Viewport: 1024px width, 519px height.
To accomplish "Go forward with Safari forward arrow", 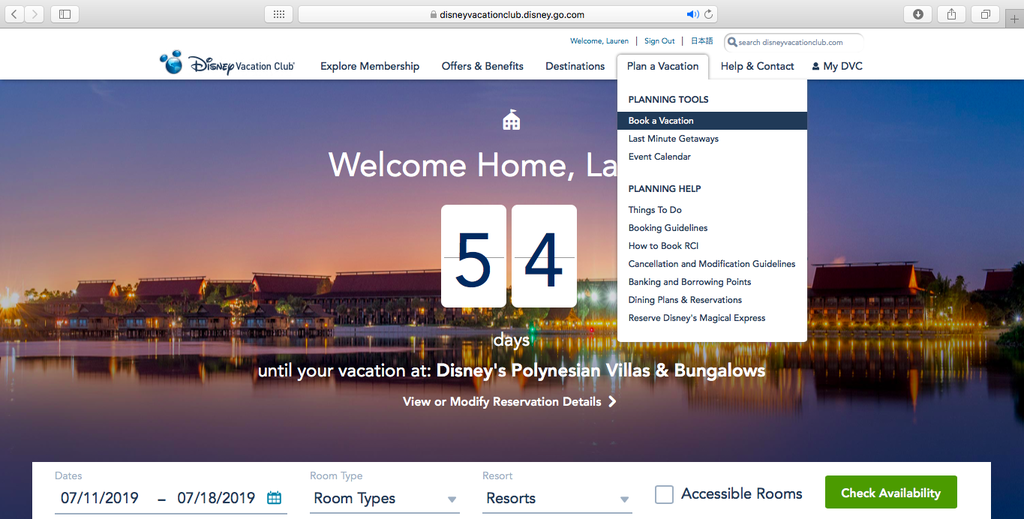I will coord(34,14).
